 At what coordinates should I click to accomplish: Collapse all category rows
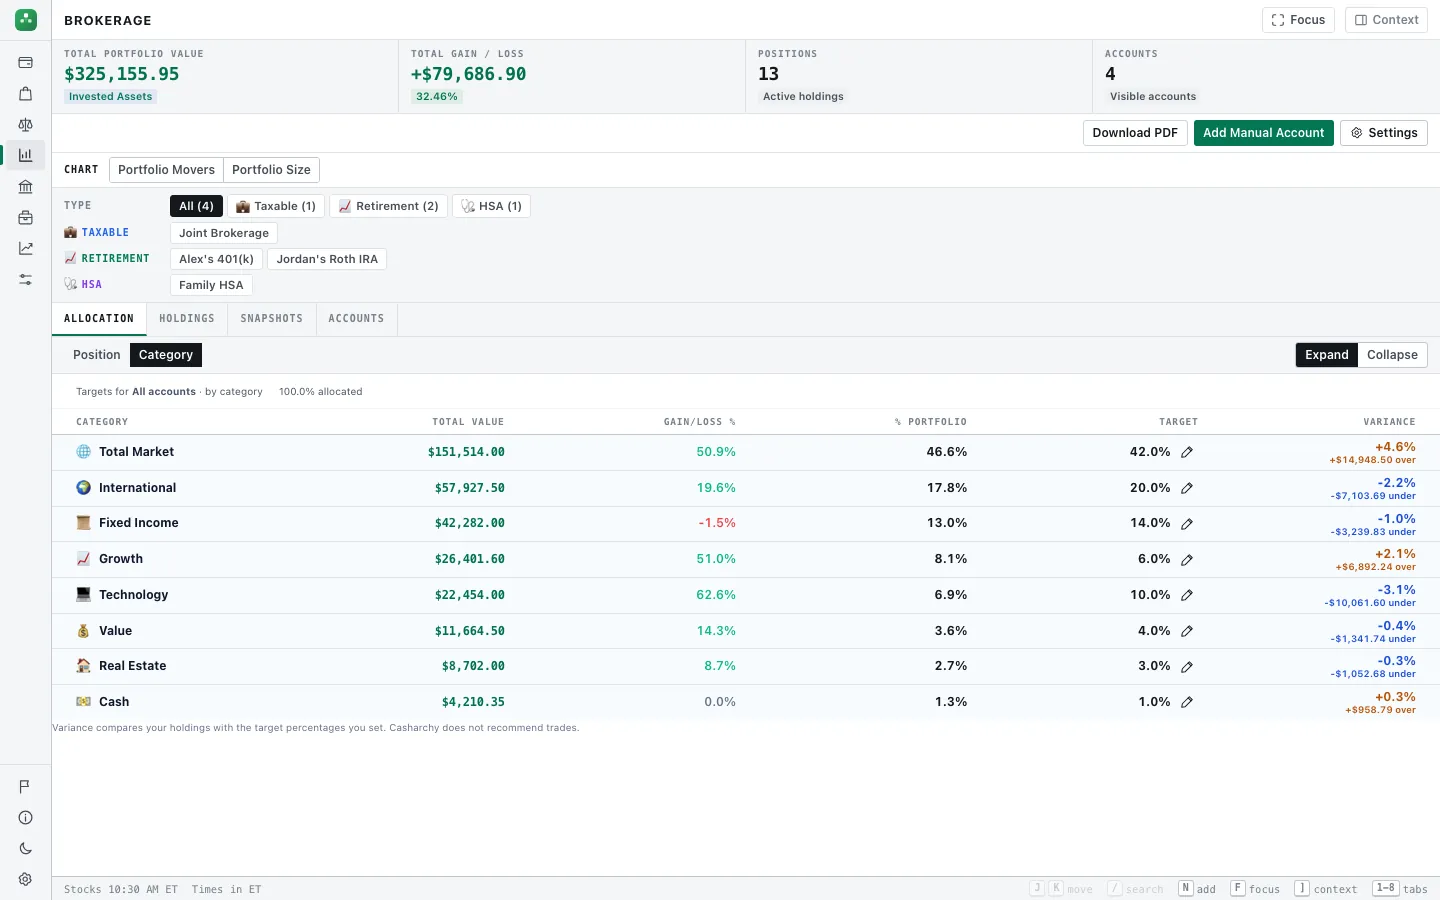click(1392, 355)
